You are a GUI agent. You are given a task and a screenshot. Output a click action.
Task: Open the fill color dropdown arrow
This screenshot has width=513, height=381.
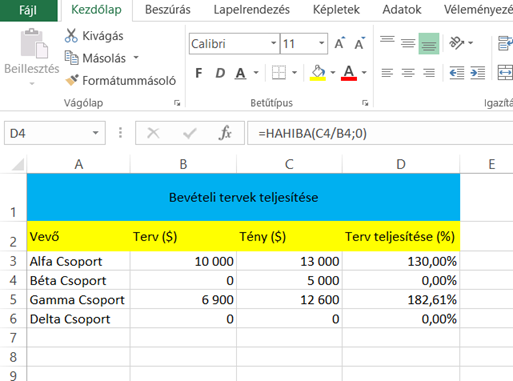[332, 73]
